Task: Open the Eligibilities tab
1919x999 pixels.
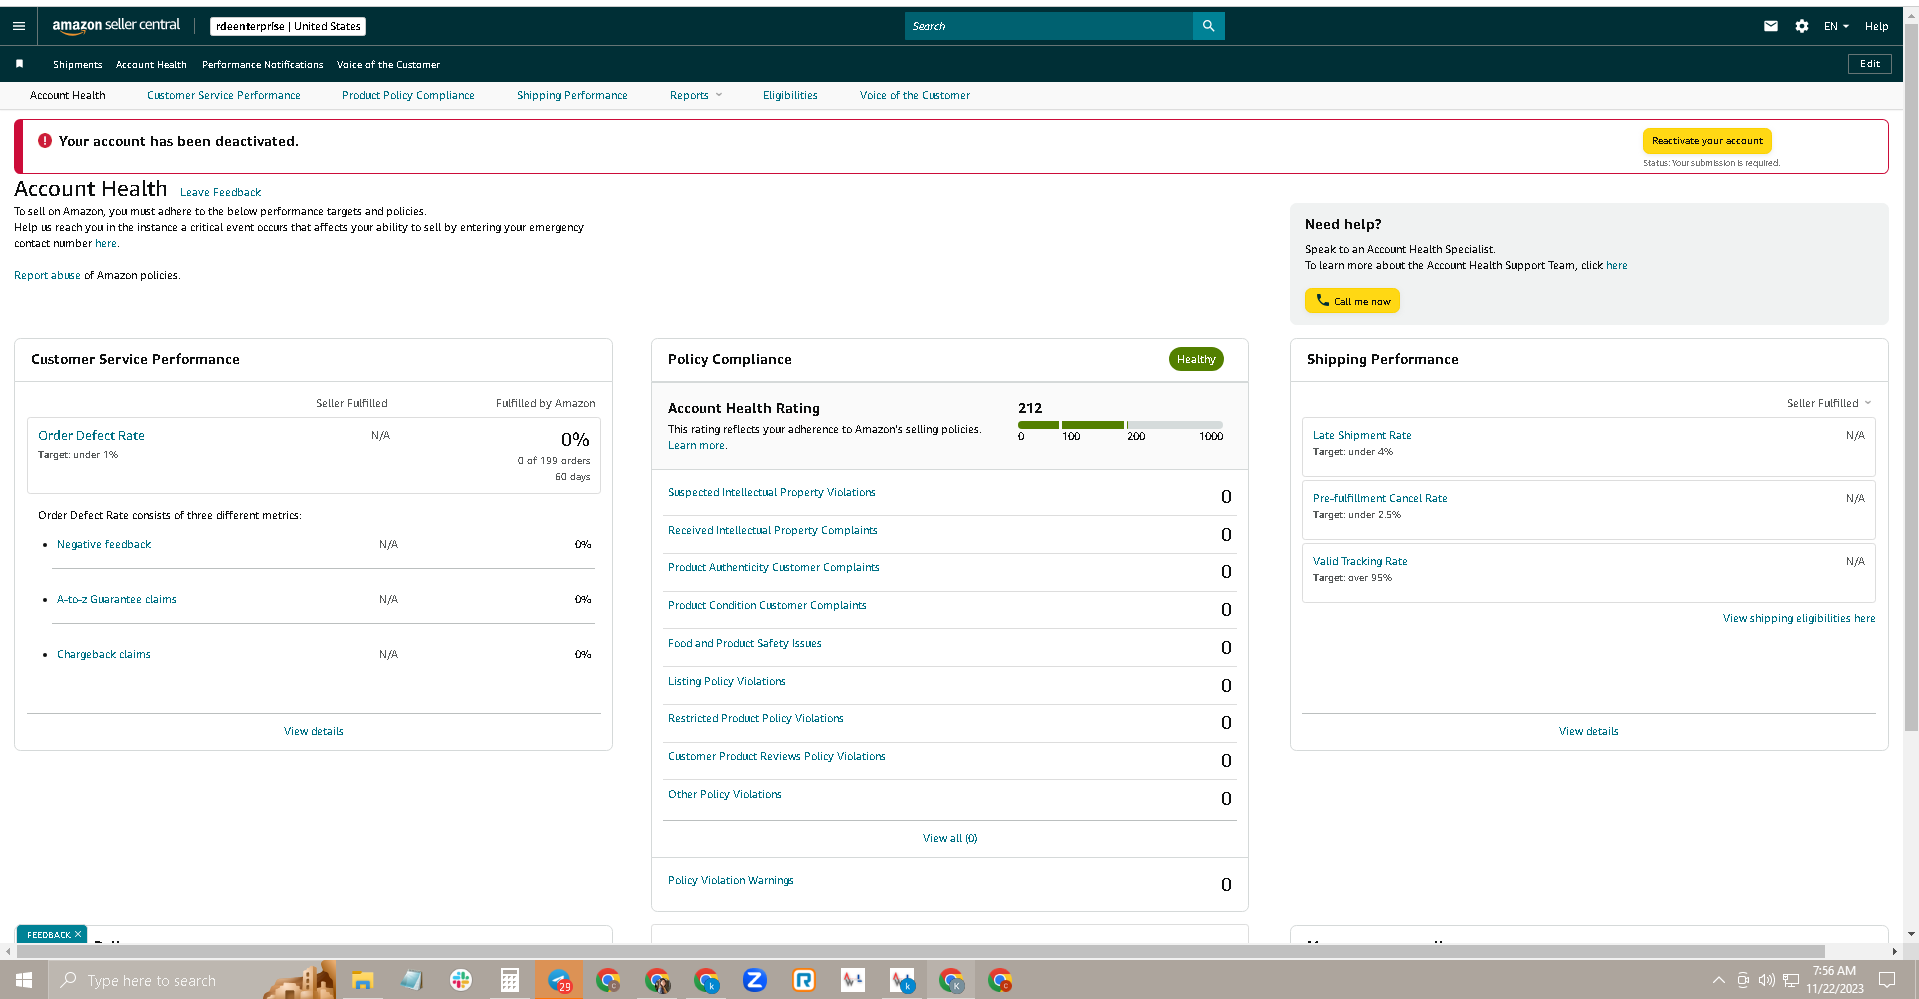Action: pos(790,95)
